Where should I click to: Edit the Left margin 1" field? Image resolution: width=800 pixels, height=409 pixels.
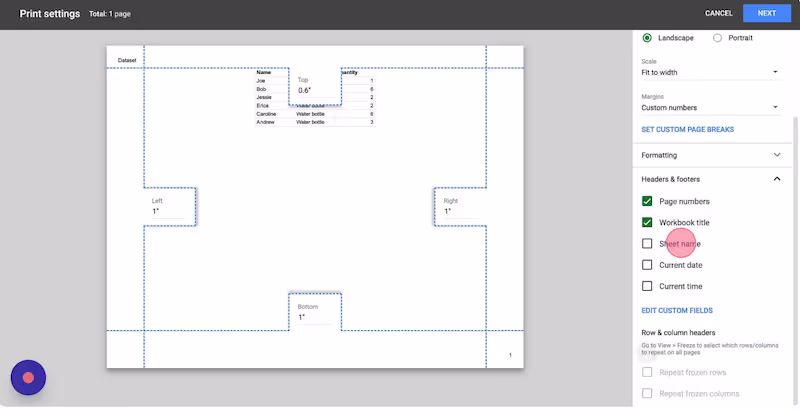[169, 211]
